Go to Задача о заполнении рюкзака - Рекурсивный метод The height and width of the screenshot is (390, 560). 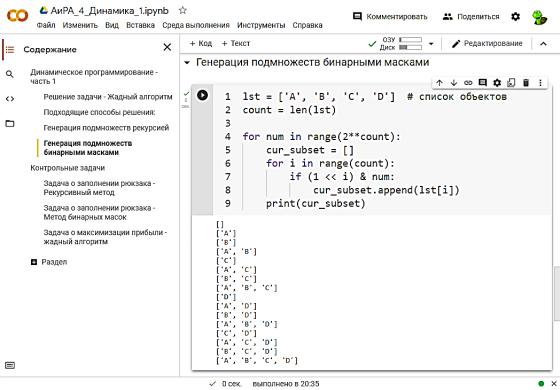pyautogui.click(x=99, y=188)
